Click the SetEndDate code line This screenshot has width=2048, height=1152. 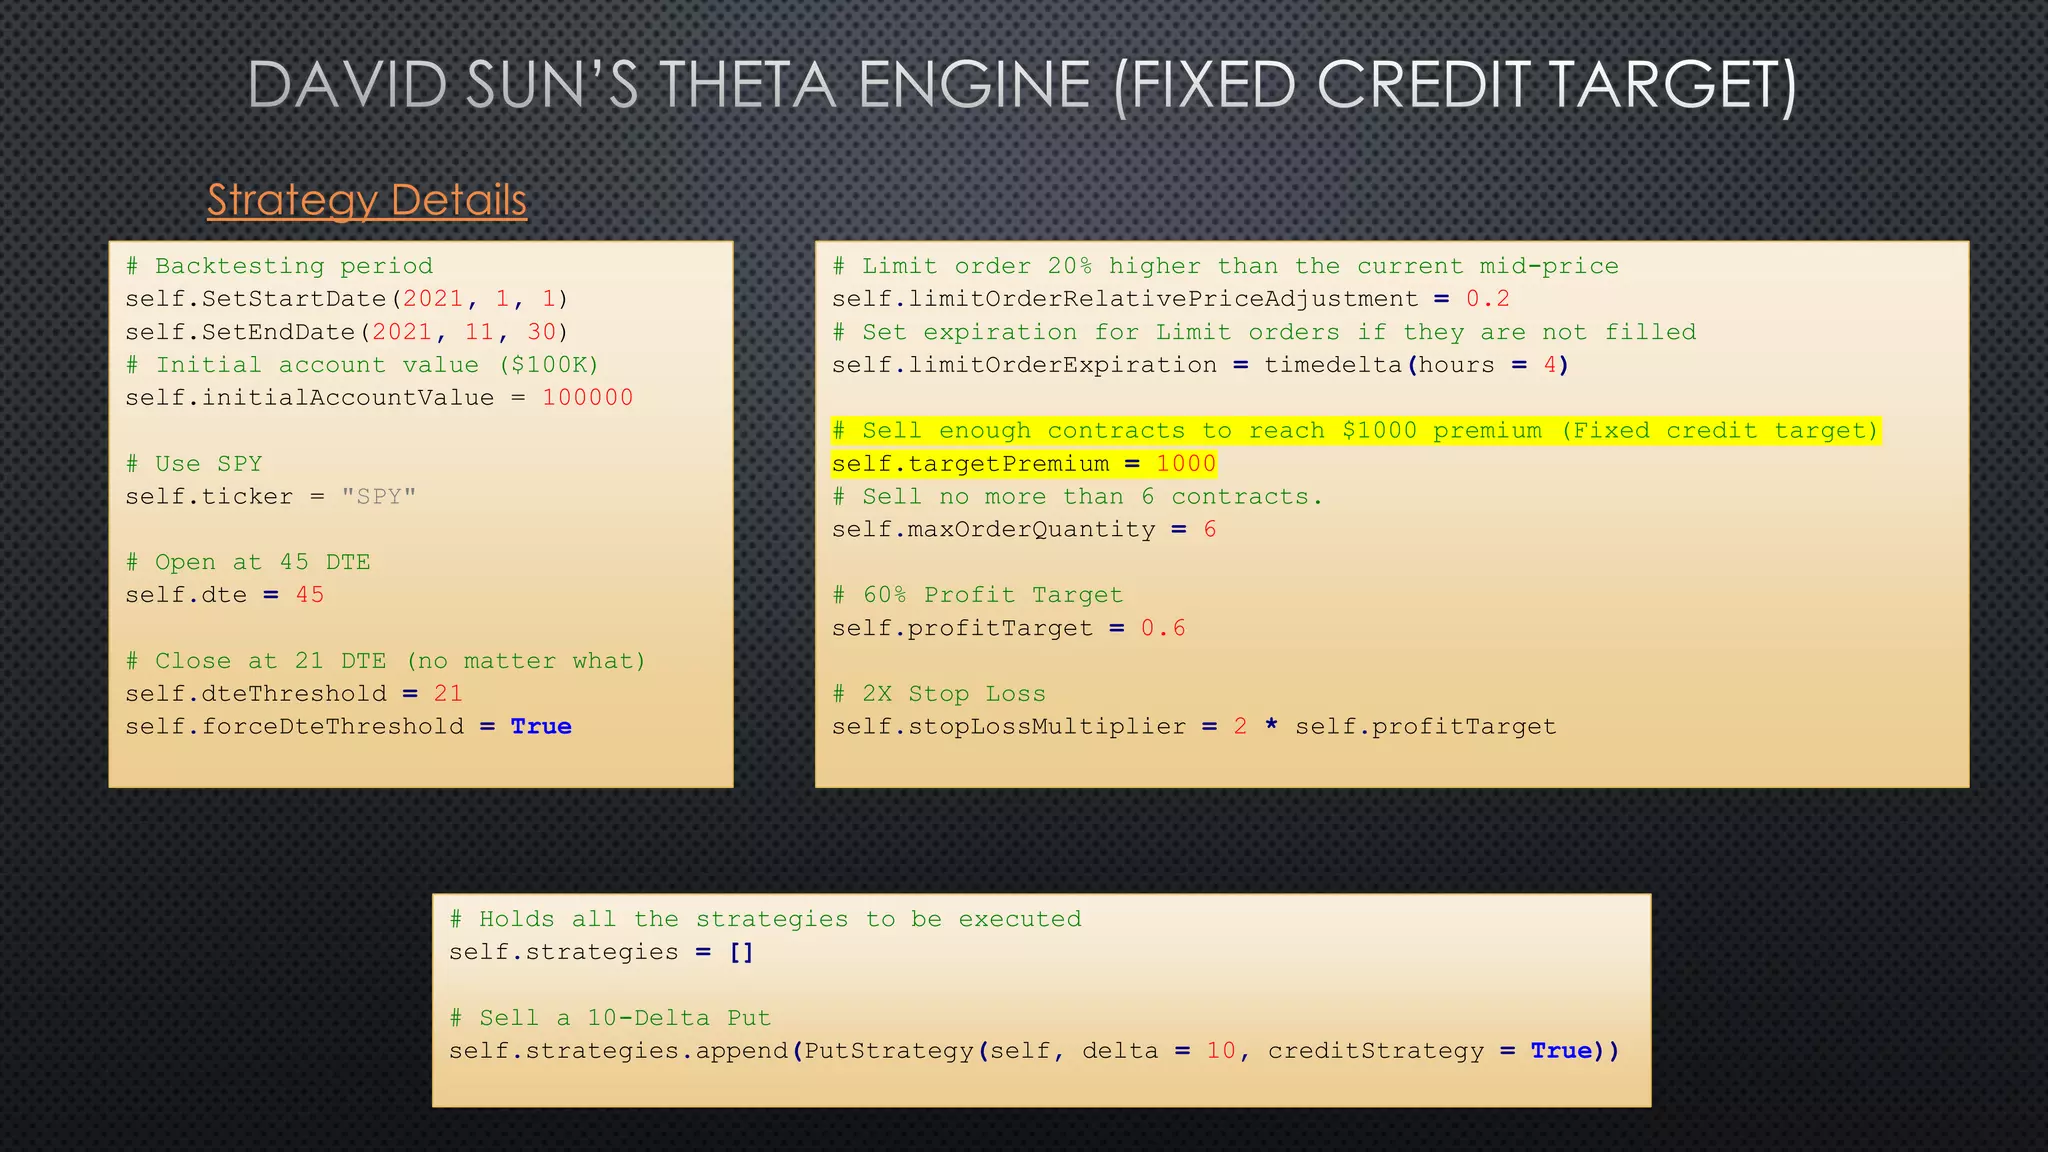point(346,332)
